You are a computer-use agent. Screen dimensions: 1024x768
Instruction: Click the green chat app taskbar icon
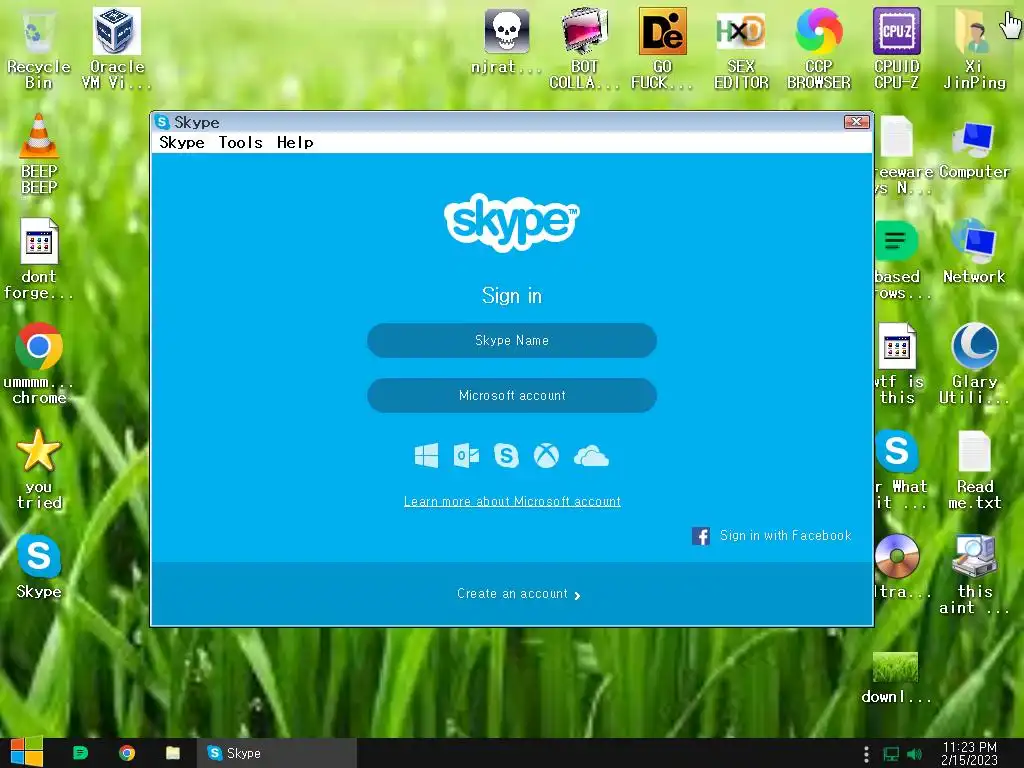80,753
